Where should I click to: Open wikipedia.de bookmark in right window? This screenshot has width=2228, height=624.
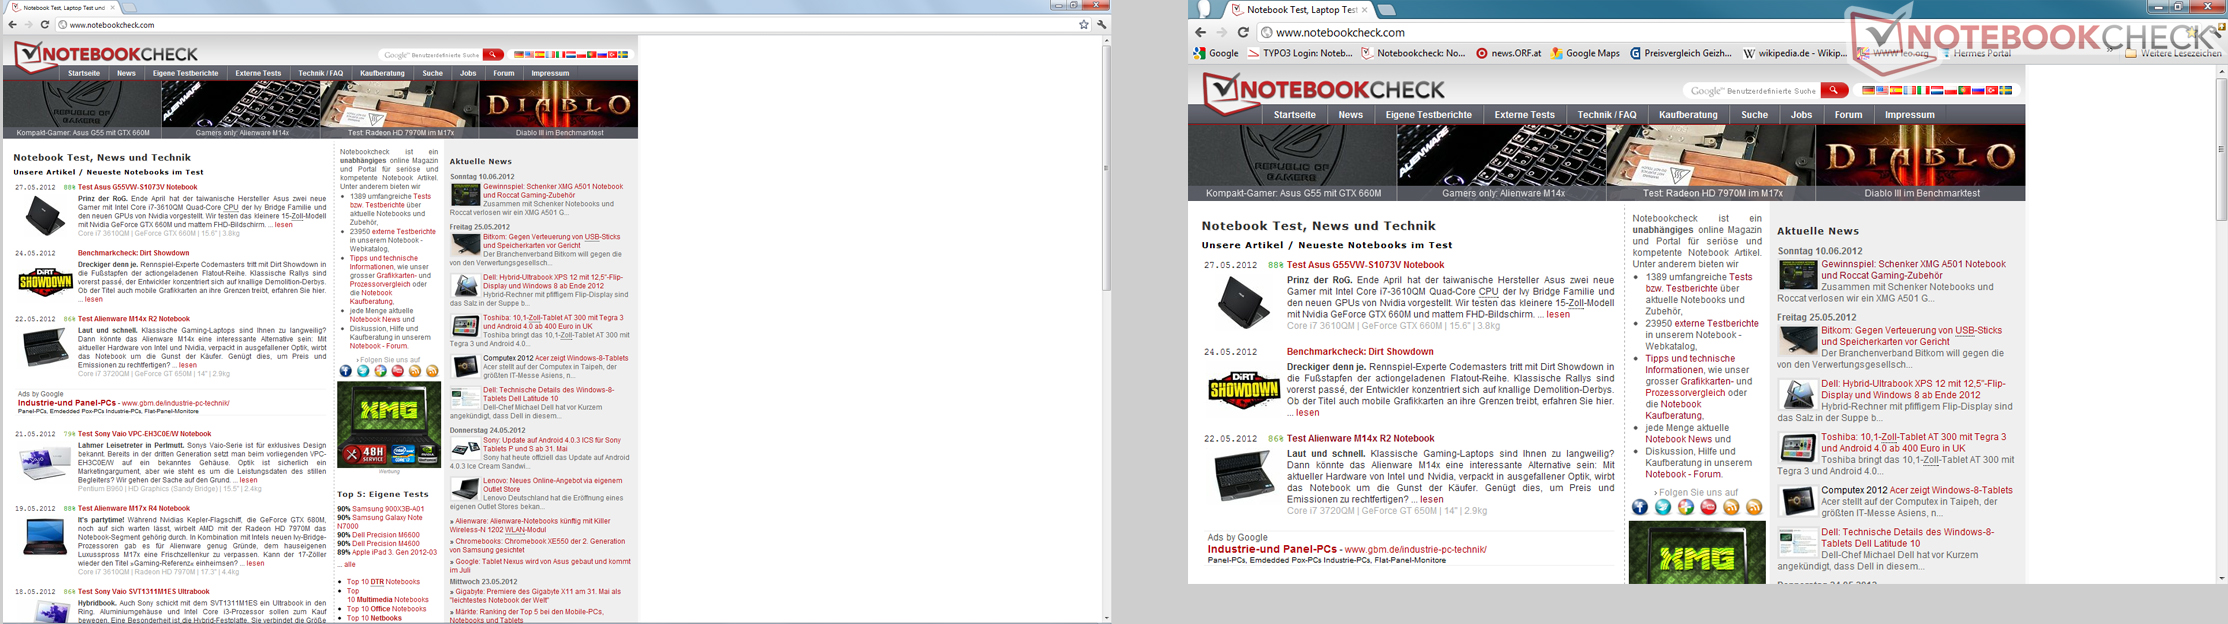pos(1795,53)
